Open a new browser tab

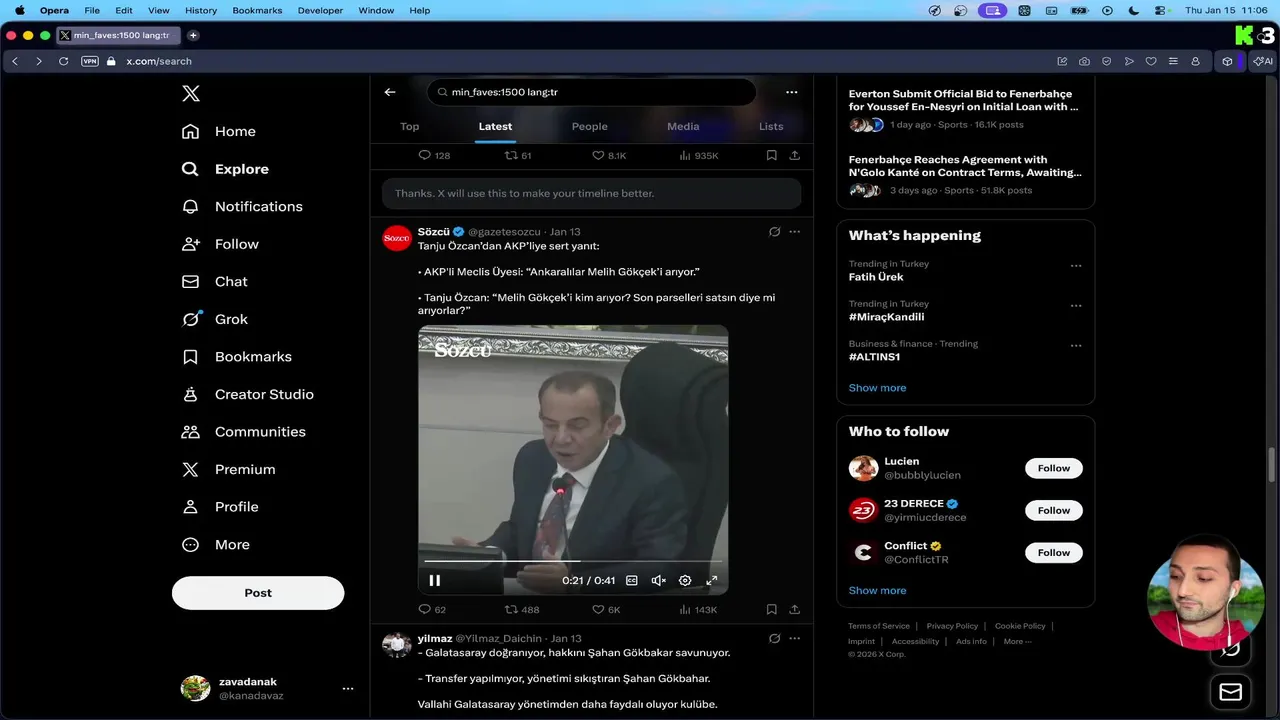193,35
